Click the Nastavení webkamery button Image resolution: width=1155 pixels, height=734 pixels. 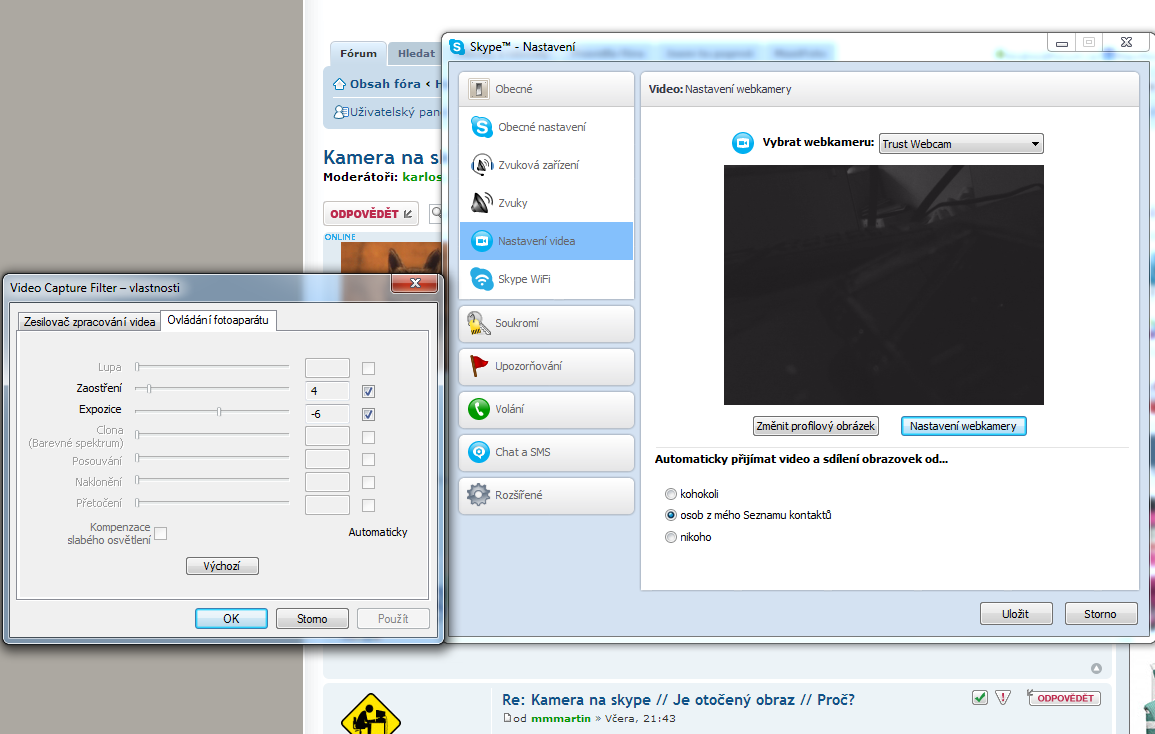tap(963, 426)
